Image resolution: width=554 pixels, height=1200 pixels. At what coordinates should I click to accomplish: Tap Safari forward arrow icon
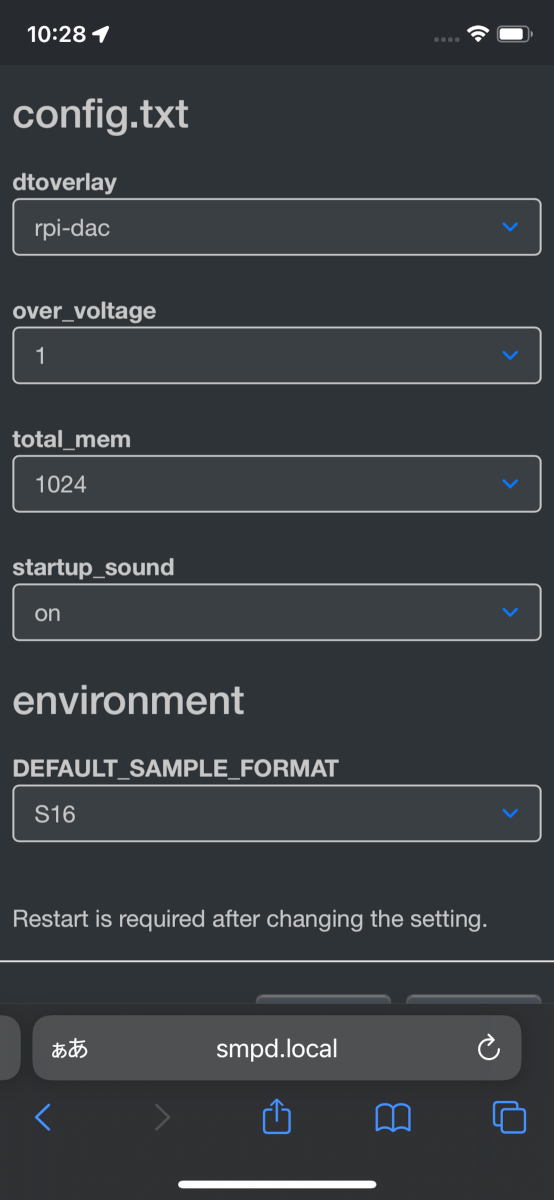[162, 1117]
